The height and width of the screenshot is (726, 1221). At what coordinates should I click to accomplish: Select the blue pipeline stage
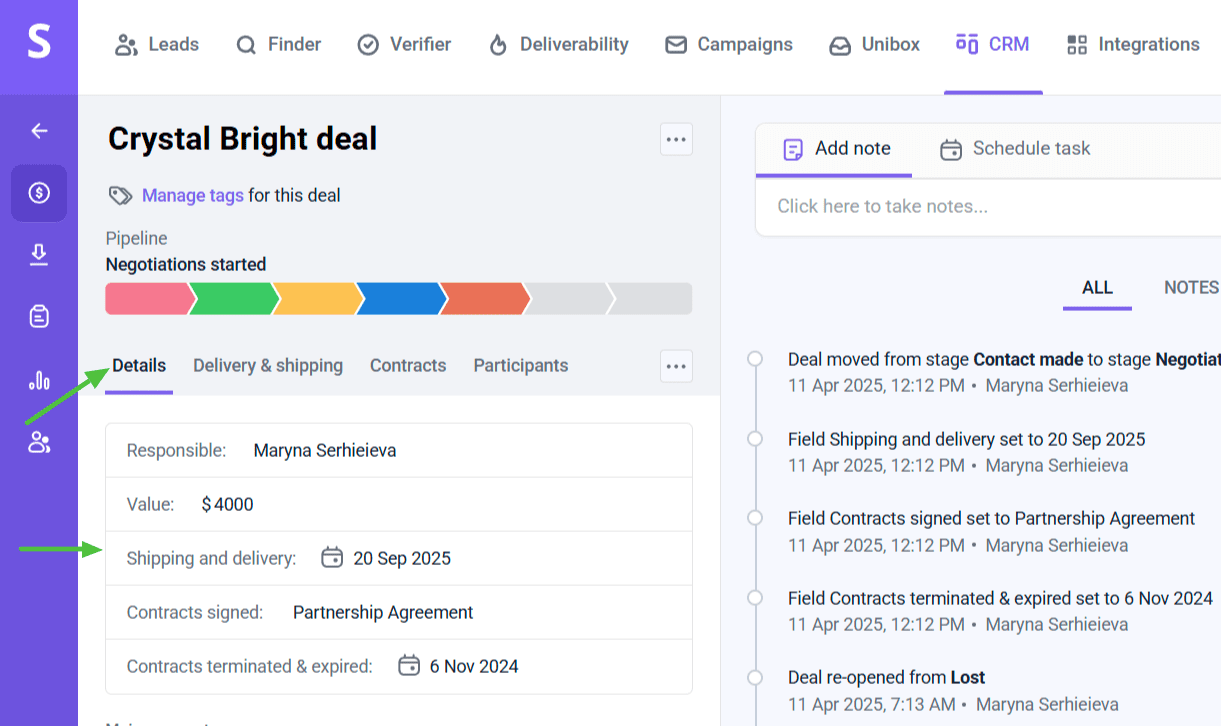[400, 299]
